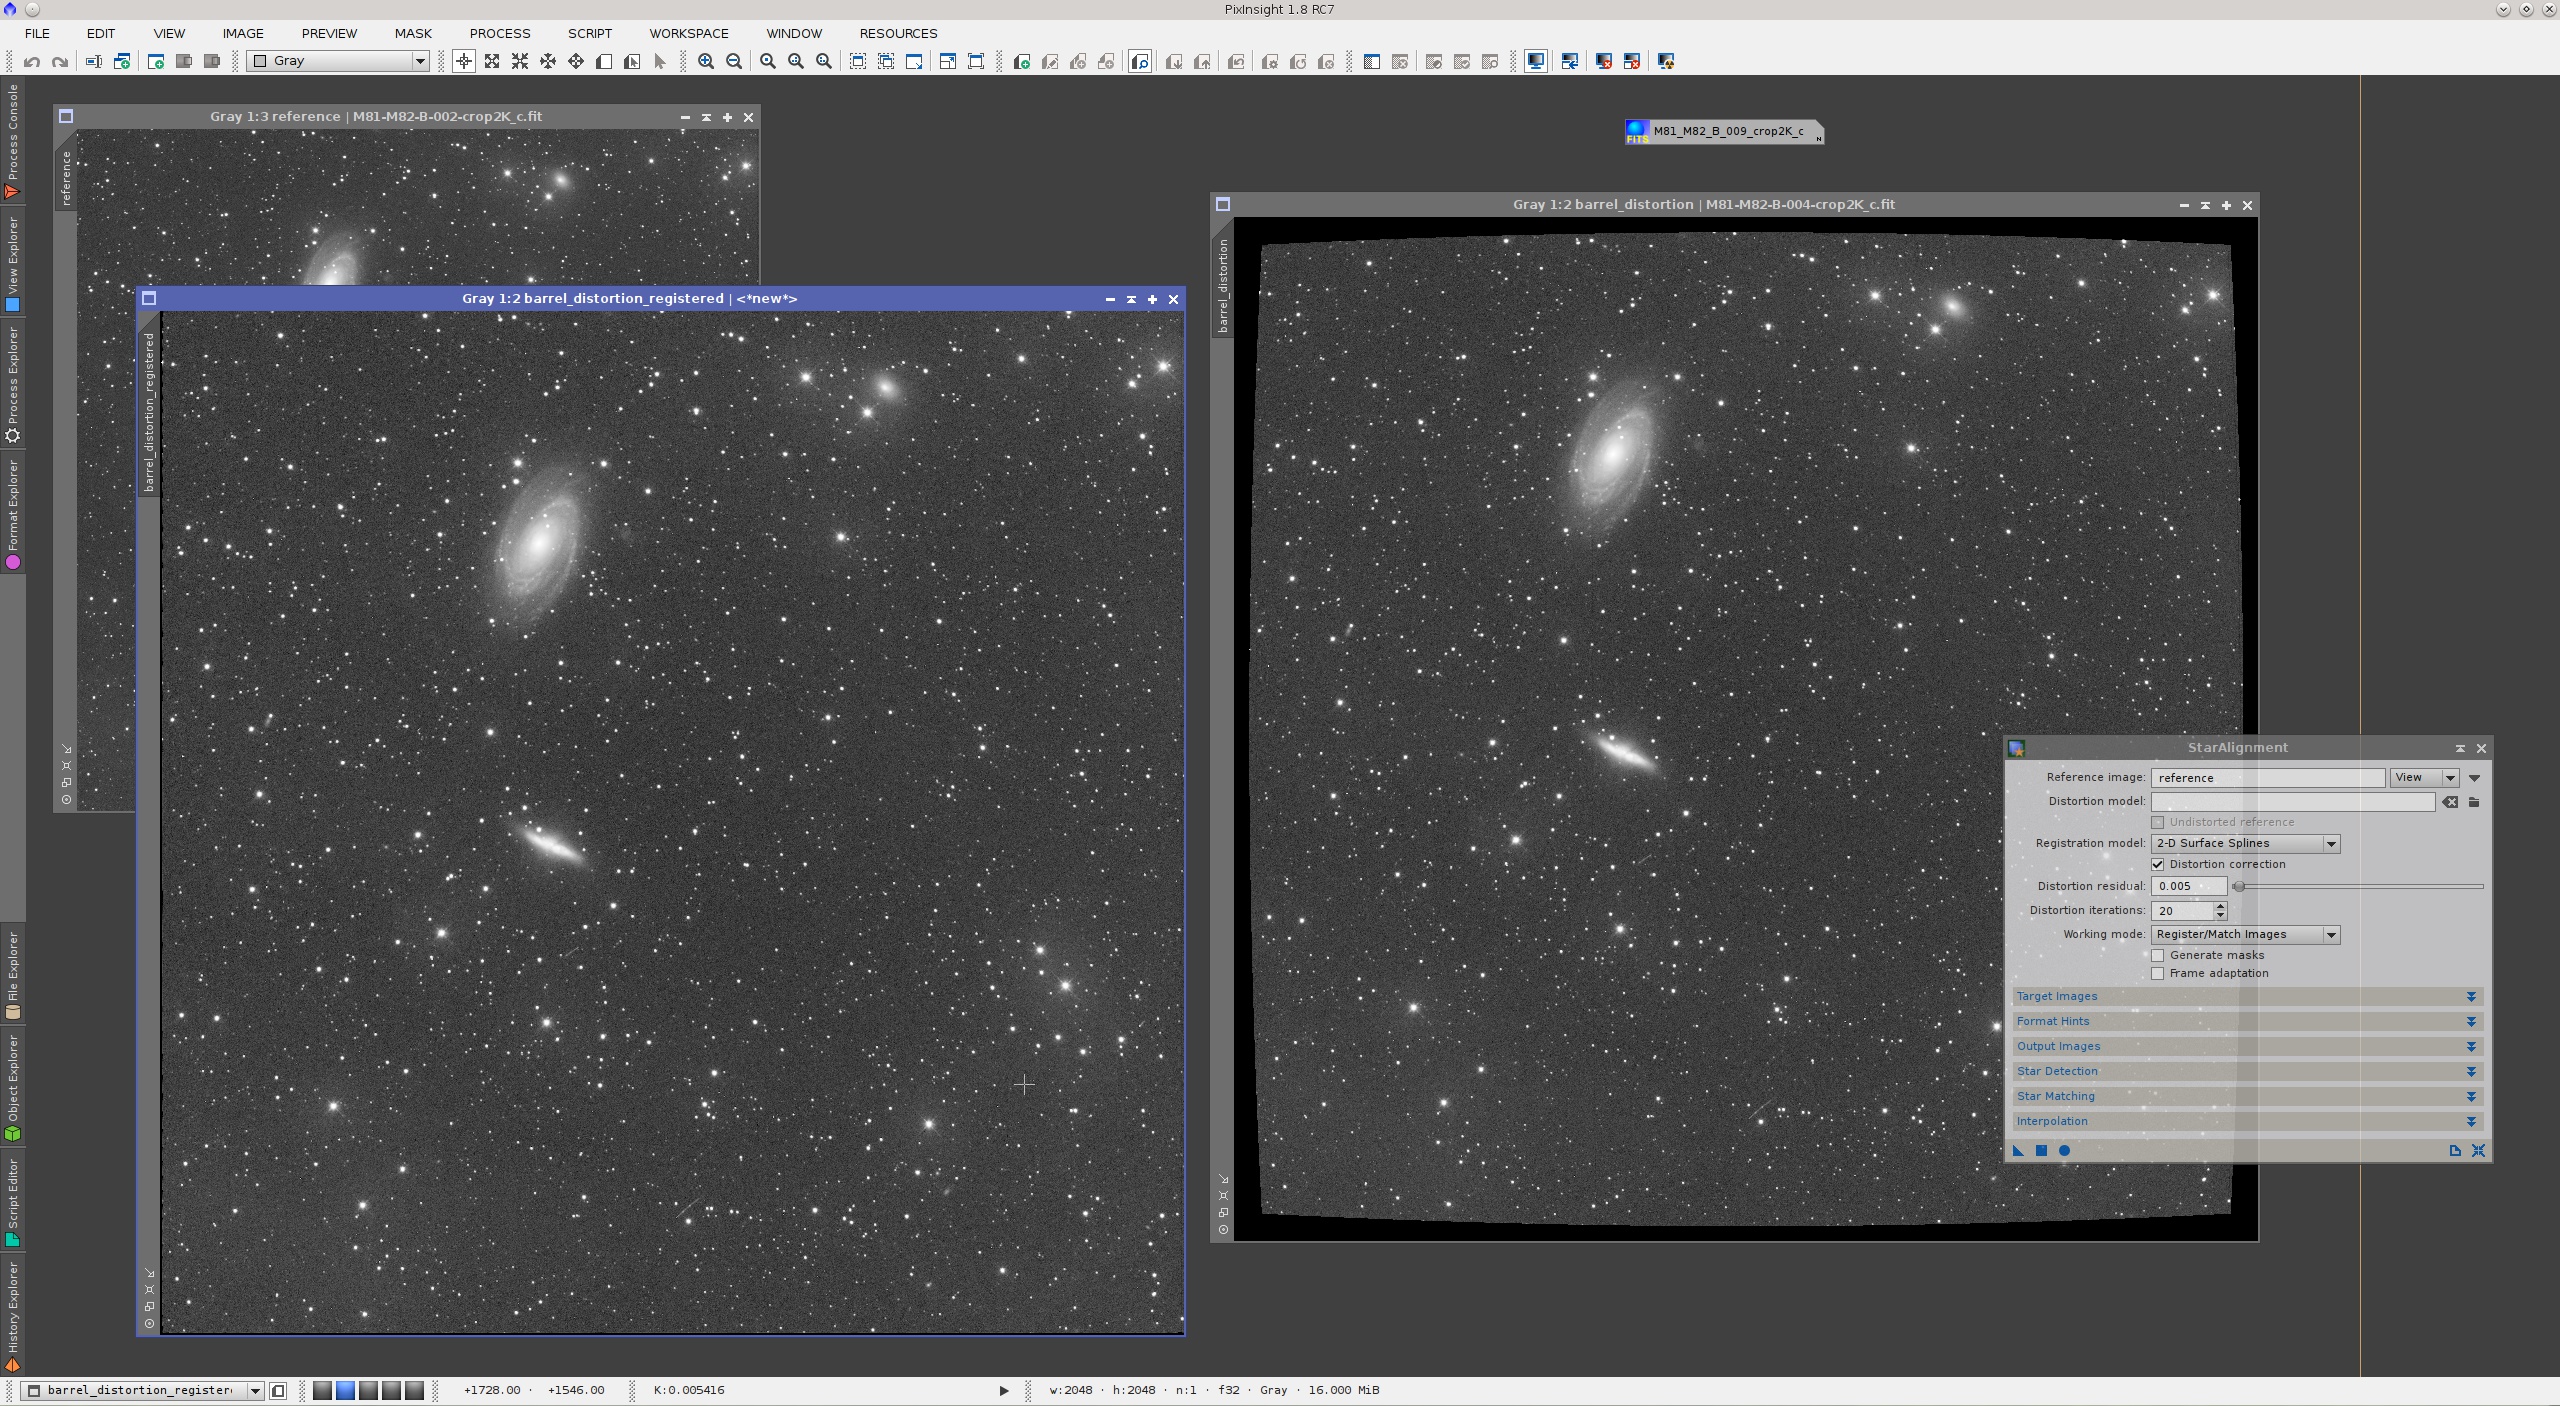Open the Working mode dropdown
The width and height of the screenshot is (2560, 1406).
(x=2245, y=934)
